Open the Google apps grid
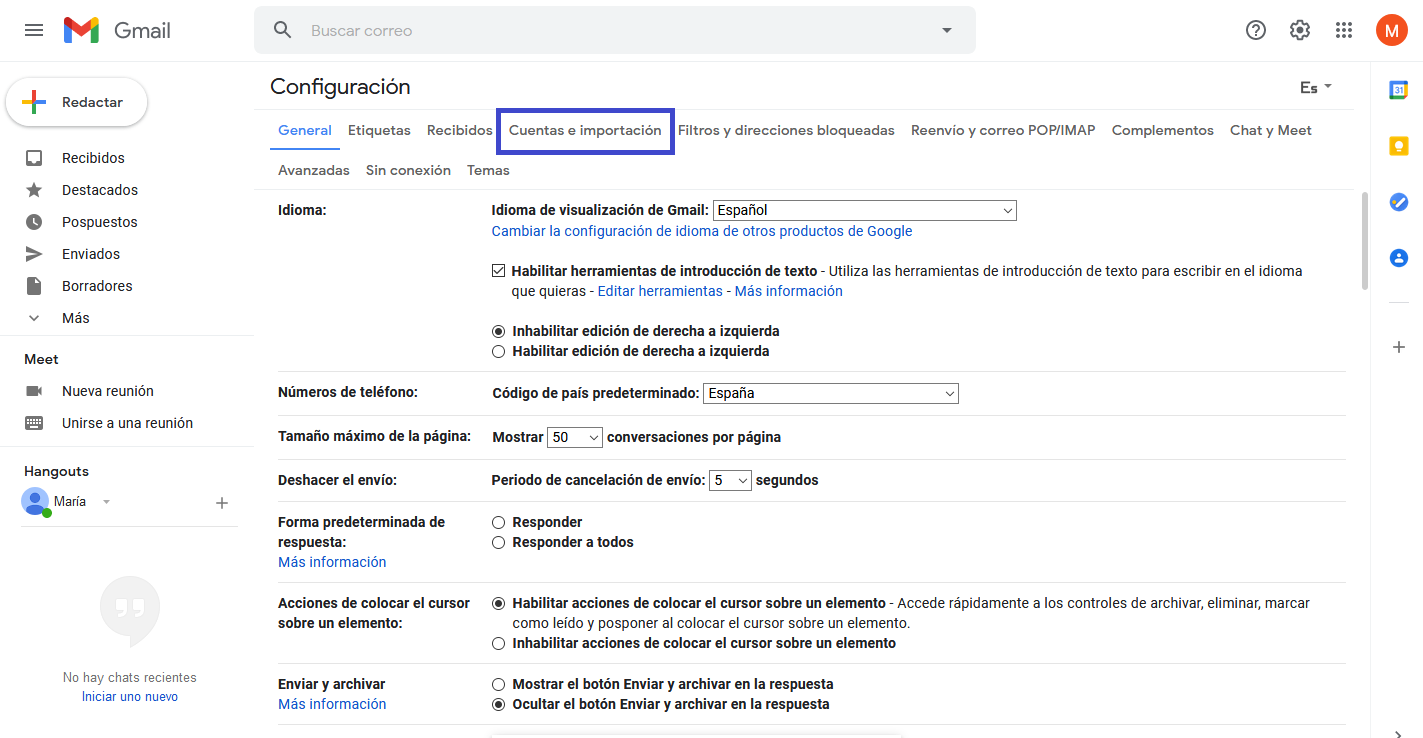The width and height of the screenshot is (1423, 738). click(1344, 30)
